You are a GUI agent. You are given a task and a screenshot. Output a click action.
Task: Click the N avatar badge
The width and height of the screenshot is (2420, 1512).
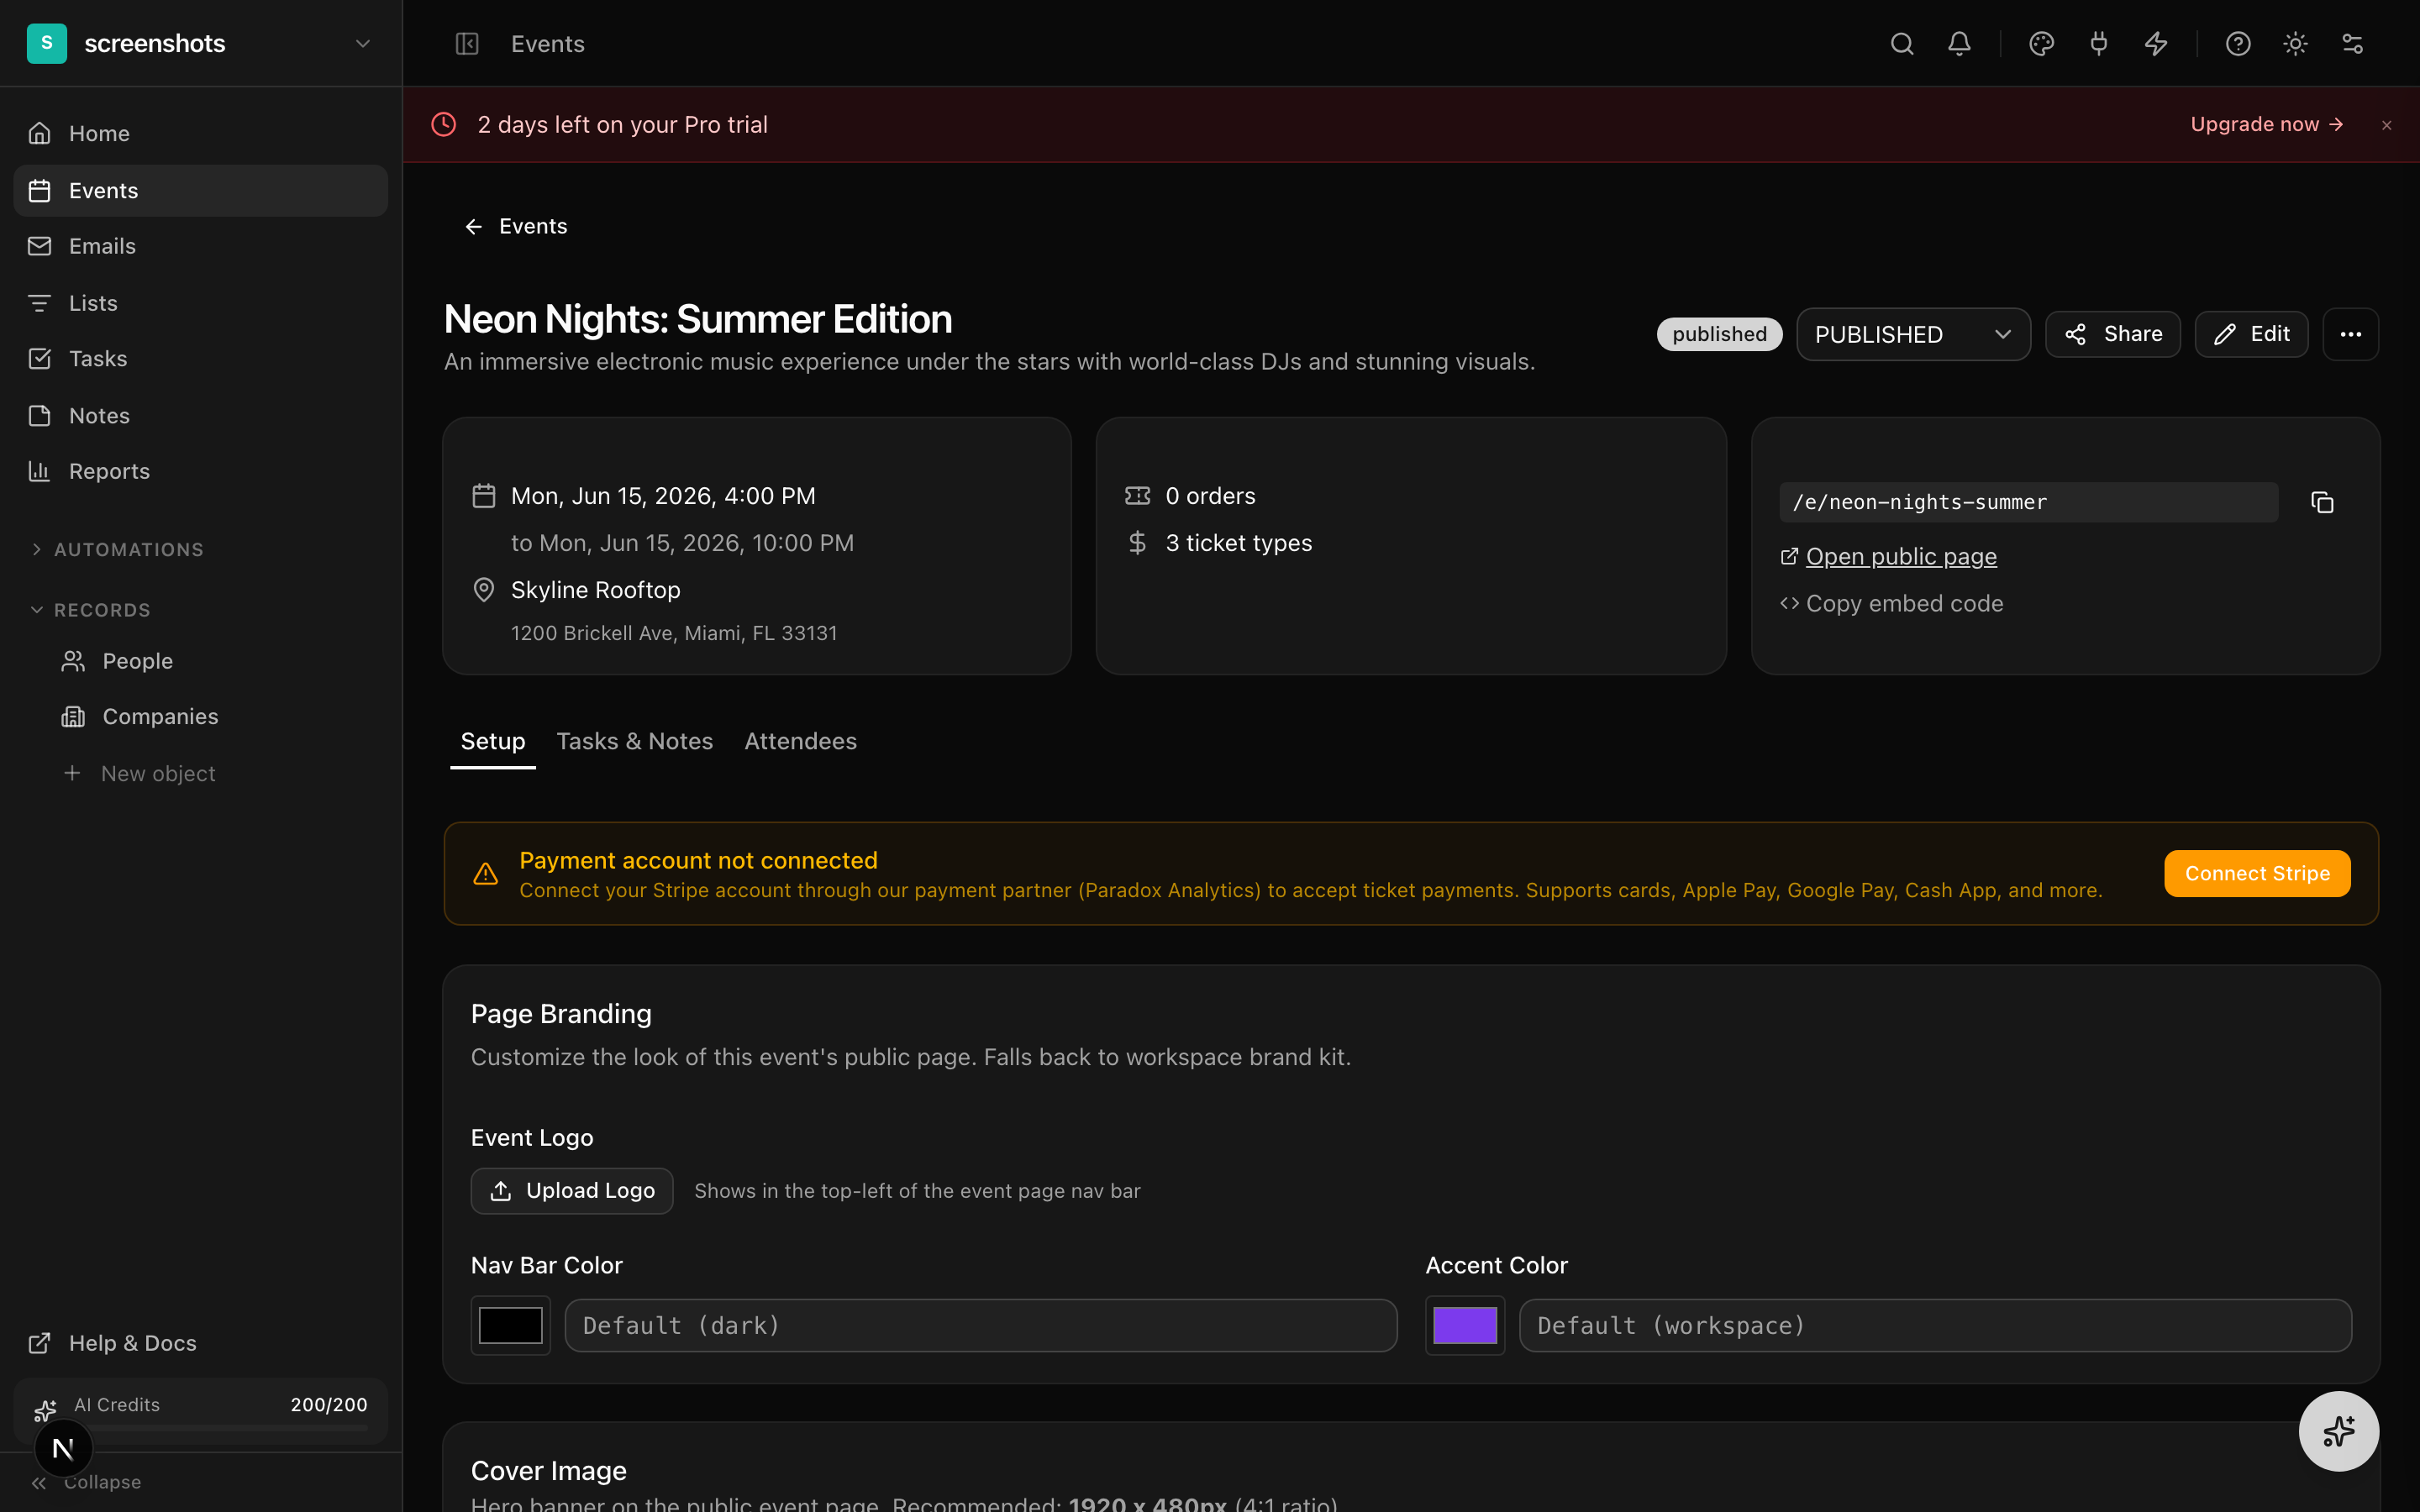point(63,1448)
